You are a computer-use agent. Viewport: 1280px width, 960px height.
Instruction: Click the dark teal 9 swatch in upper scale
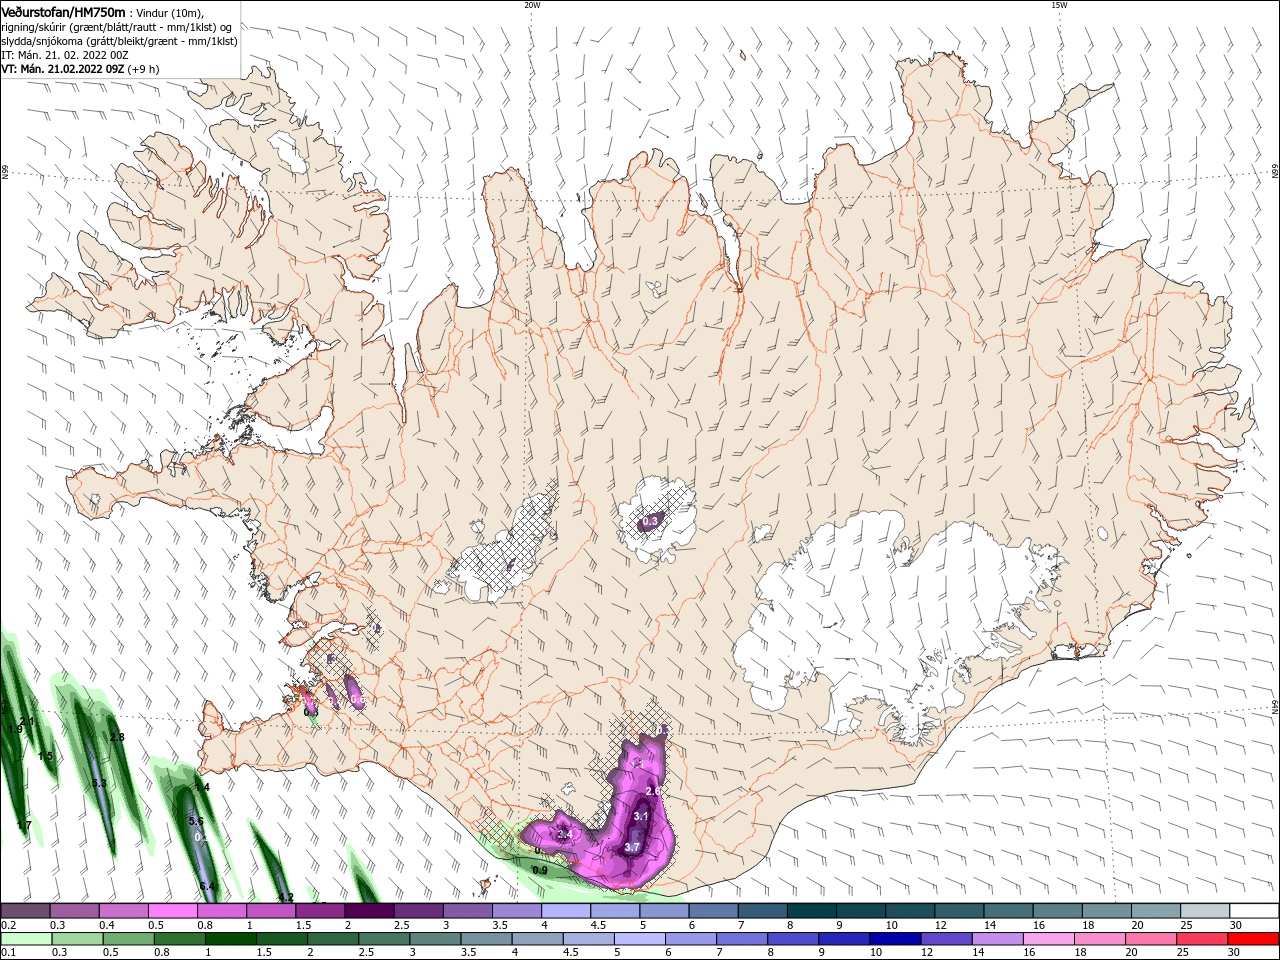pyautogui.click(x=862, y=910)
